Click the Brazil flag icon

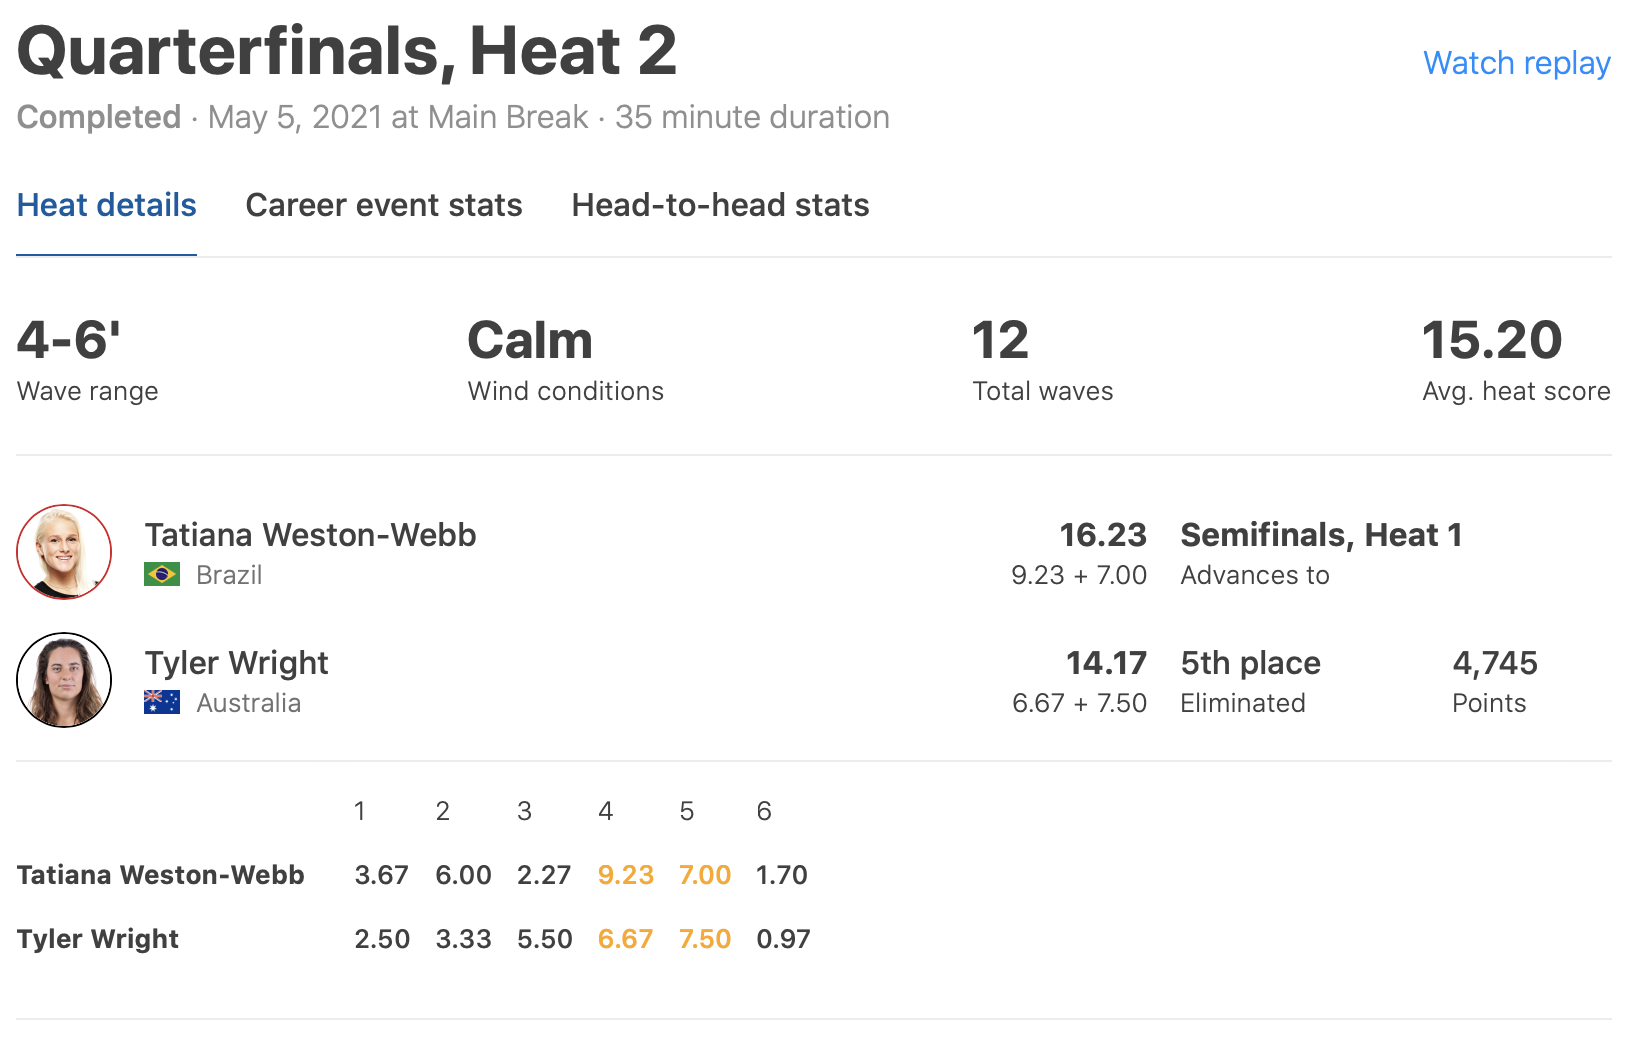[x=162, y=575]
